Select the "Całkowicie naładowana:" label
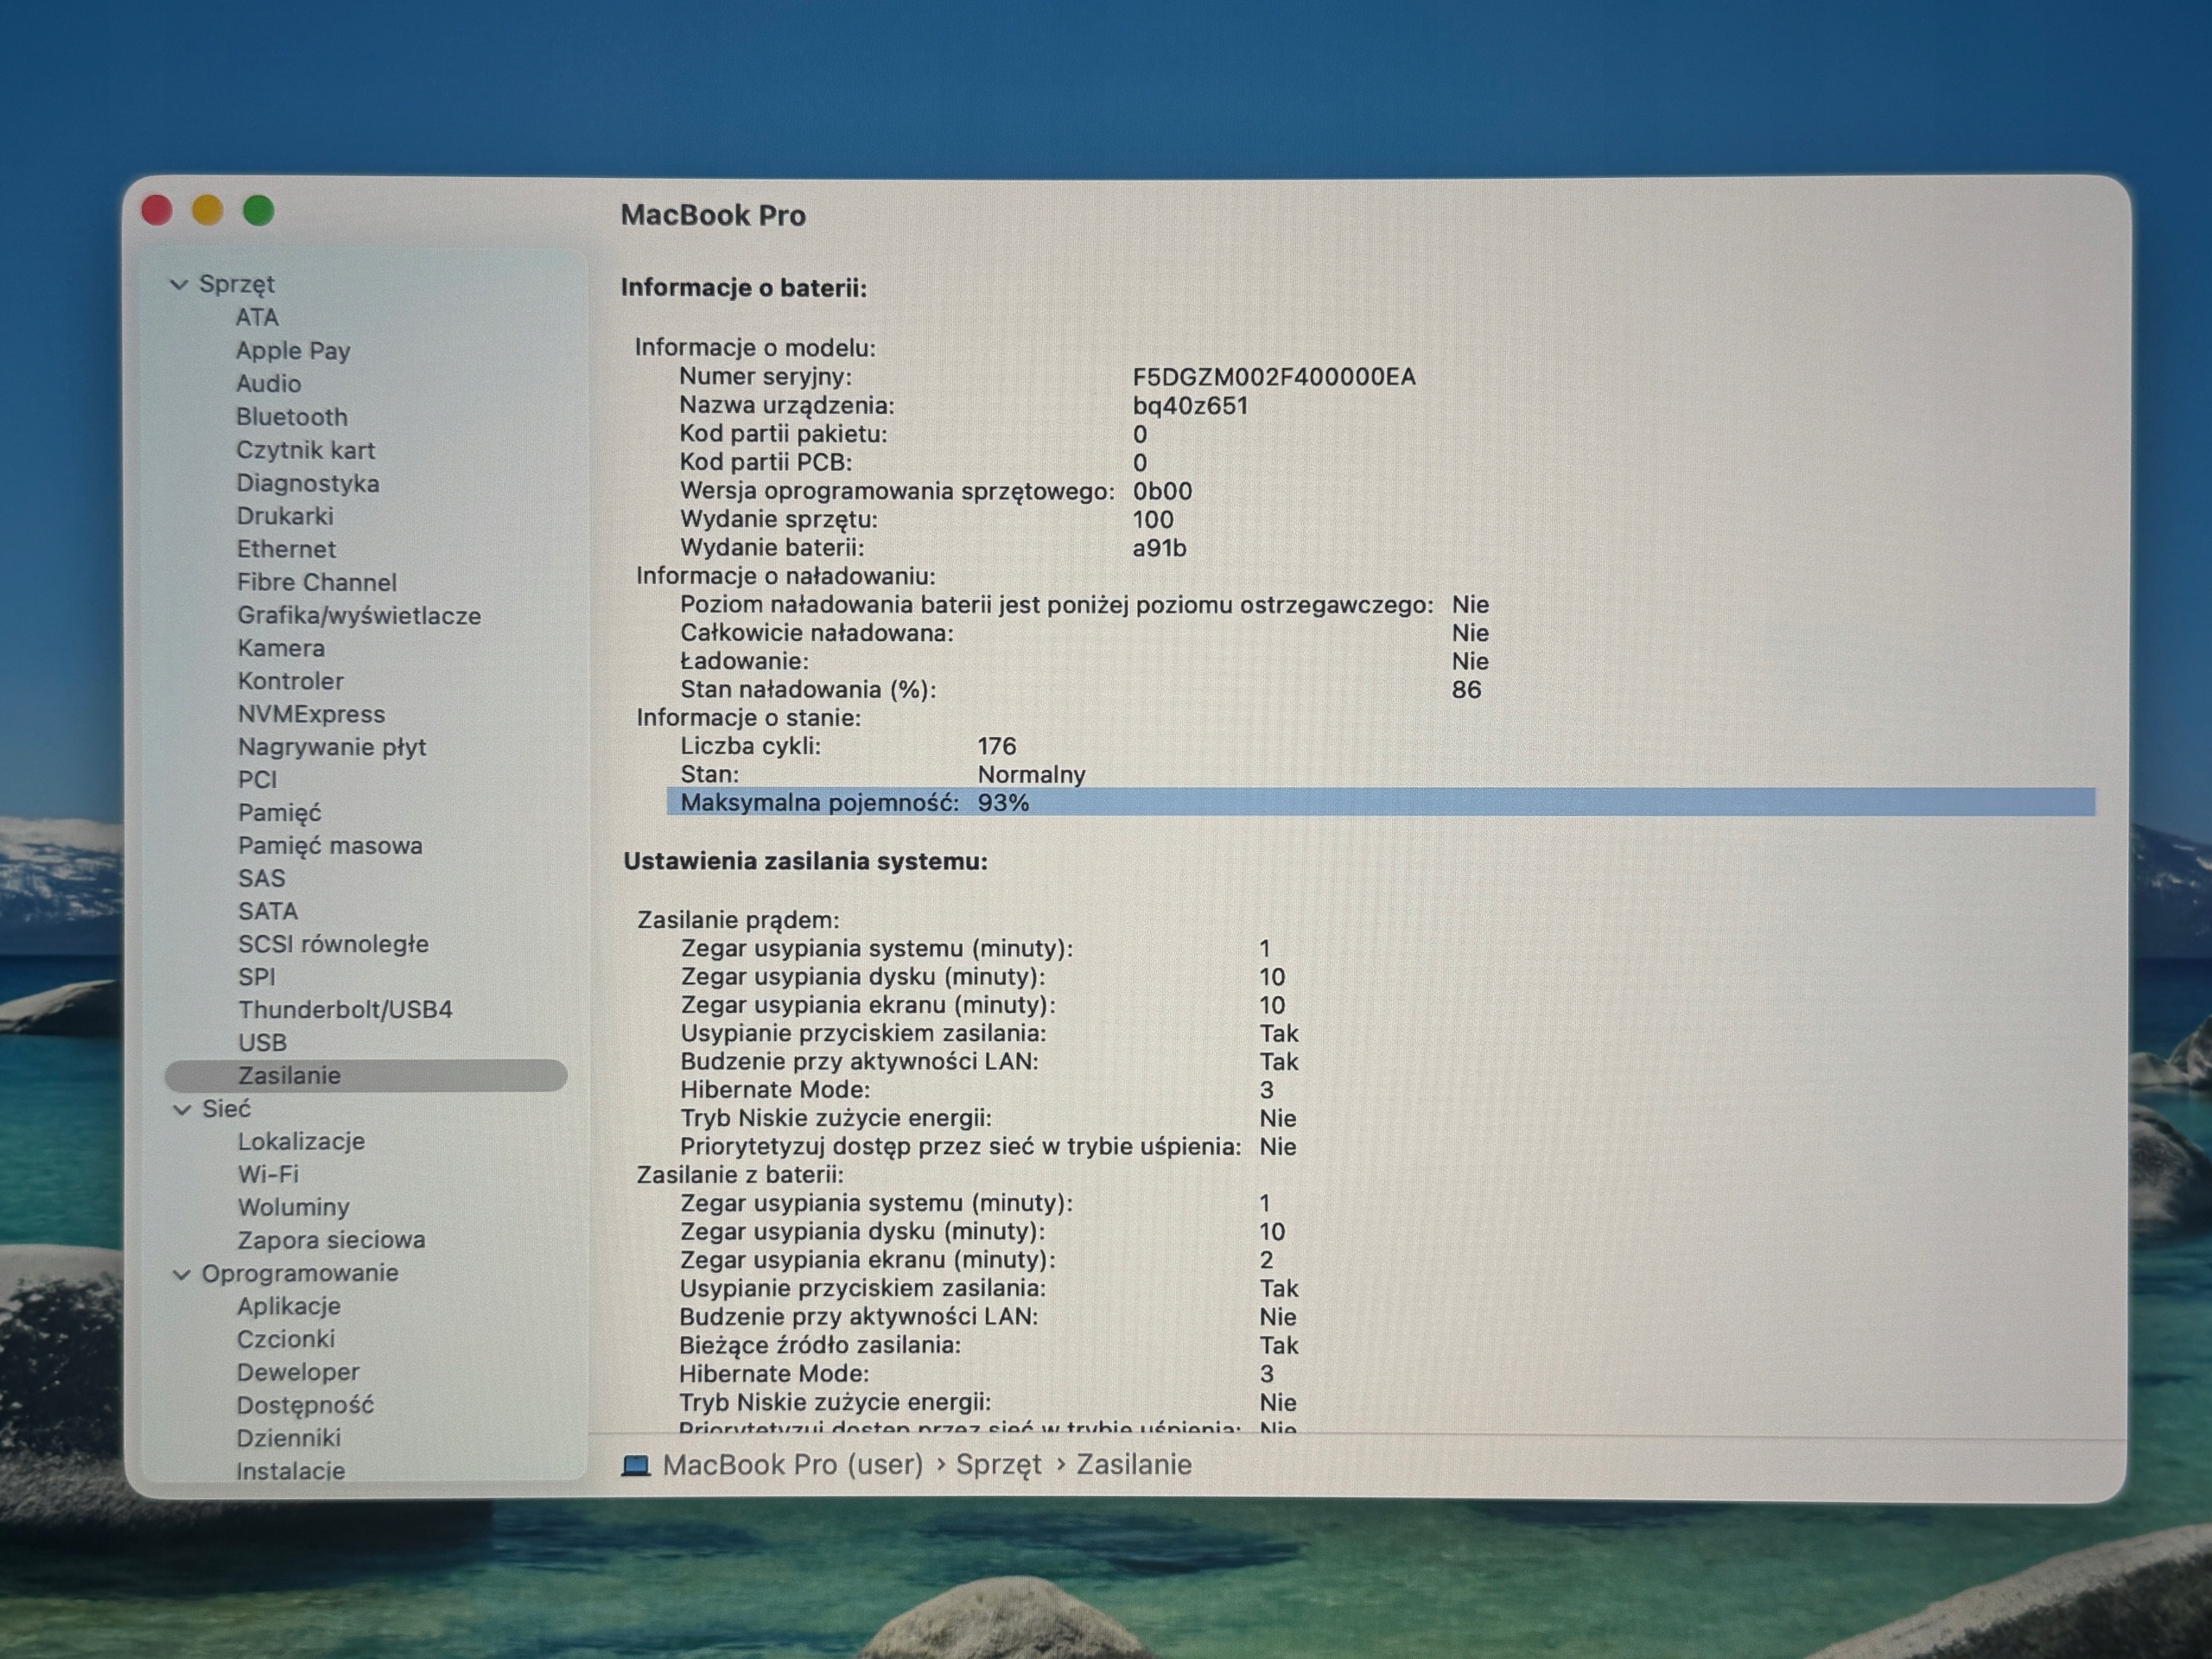Image resolution: width=2212 pixels, height=1659 pixels. pos(817,633)
